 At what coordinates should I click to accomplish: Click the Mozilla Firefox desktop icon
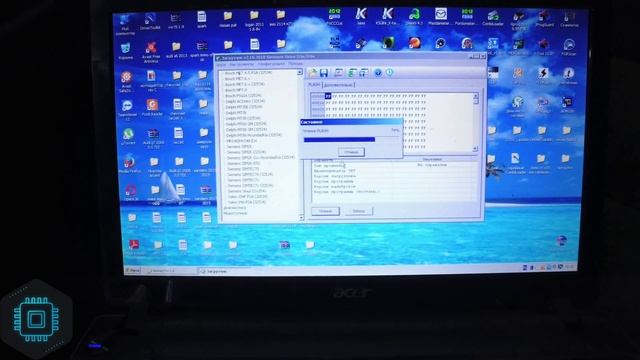129,164
